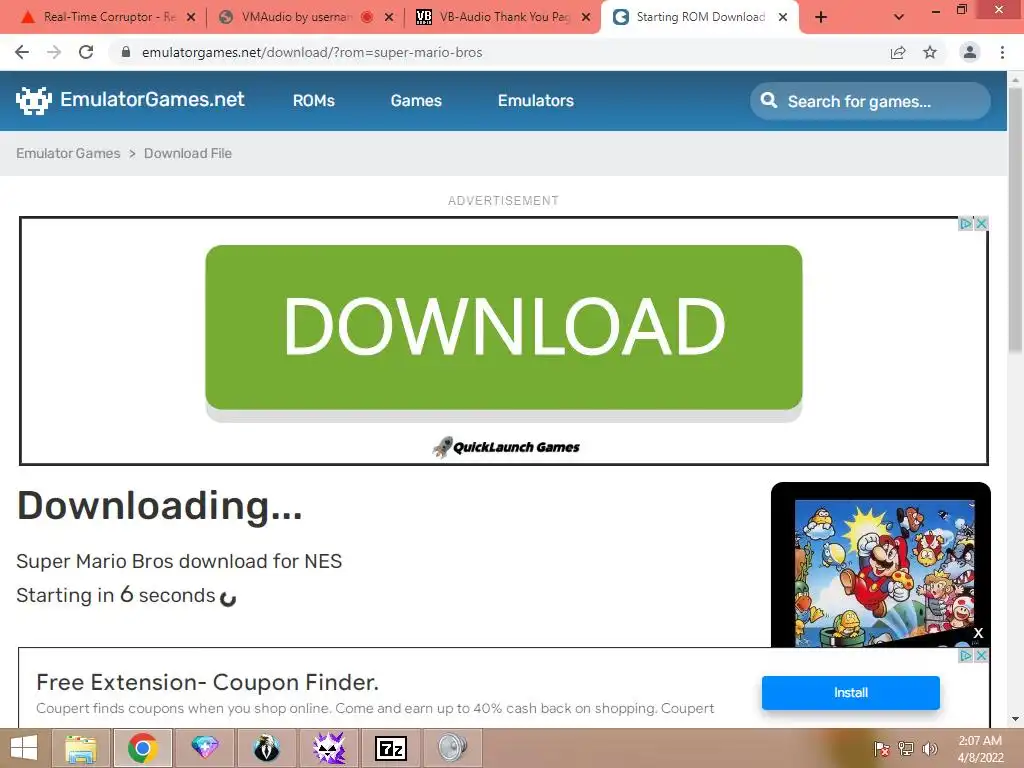The image size is (1024, 768).
Task: Click the Download File breadcrumb
Action: (x=187, y=153)
